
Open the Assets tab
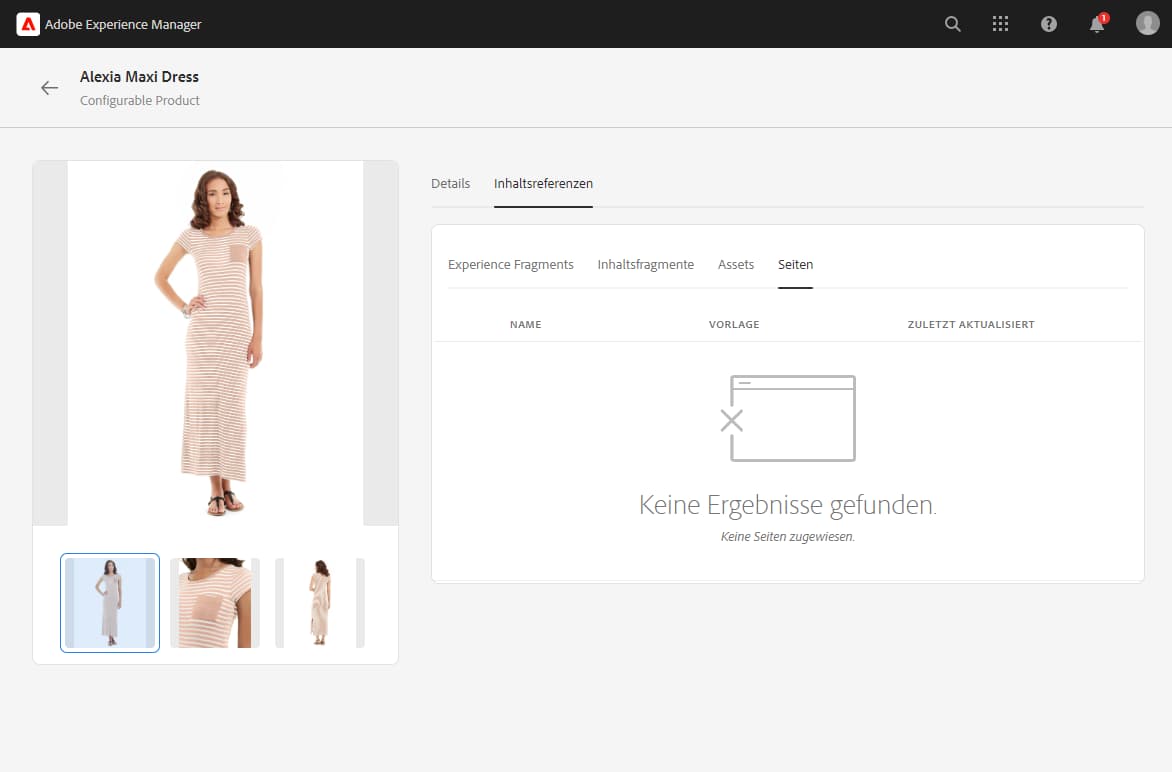click(736, 264)
